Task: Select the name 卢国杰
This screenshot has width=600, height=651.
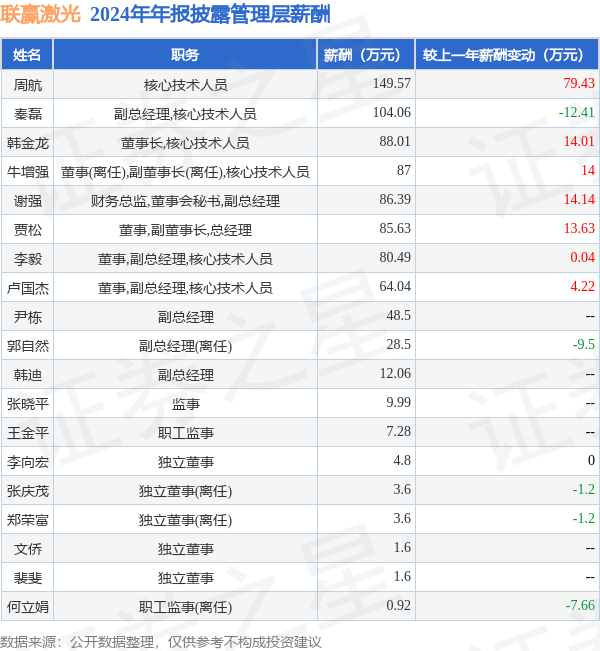Action: point(28,288)
